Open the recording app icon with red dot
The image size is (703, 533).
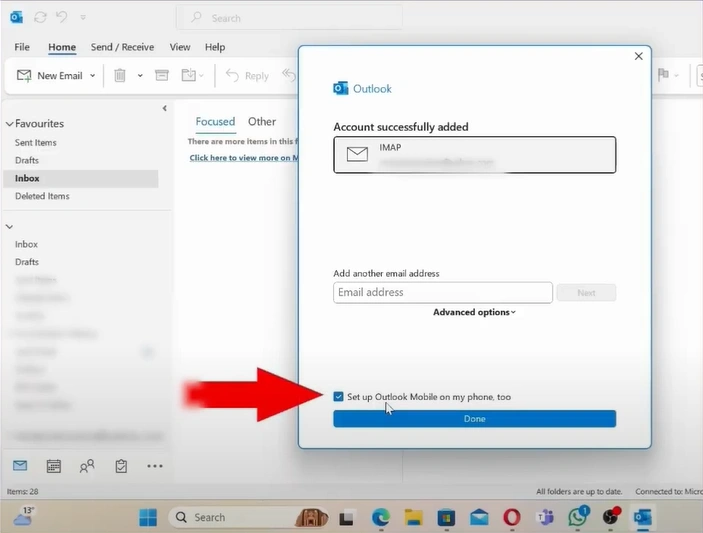coord(611,516)
